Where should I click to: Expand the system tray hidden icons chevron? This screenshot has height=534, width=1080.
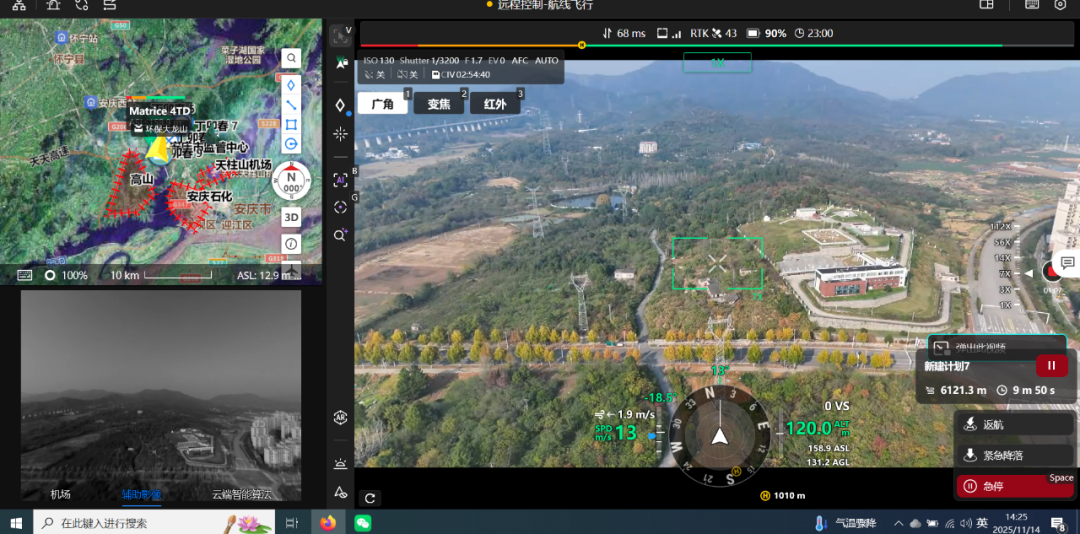[898, 524]
